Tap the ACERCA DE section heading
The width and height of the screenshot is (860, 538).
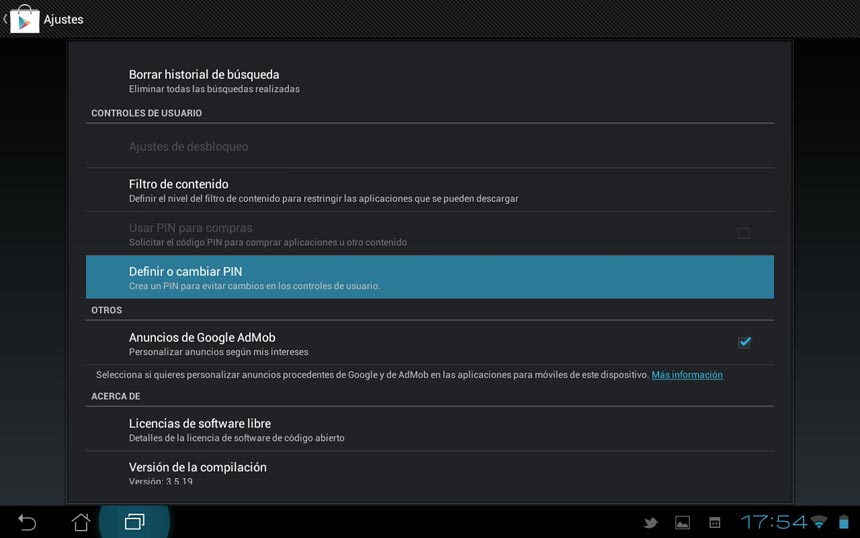click(116, 396)
